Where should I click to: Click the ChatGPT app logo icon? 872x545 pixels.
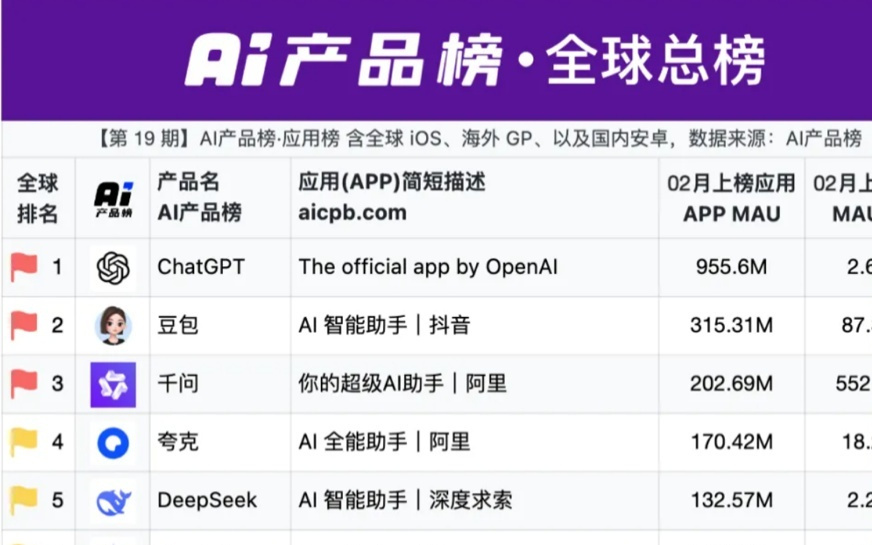click(113, 267)
